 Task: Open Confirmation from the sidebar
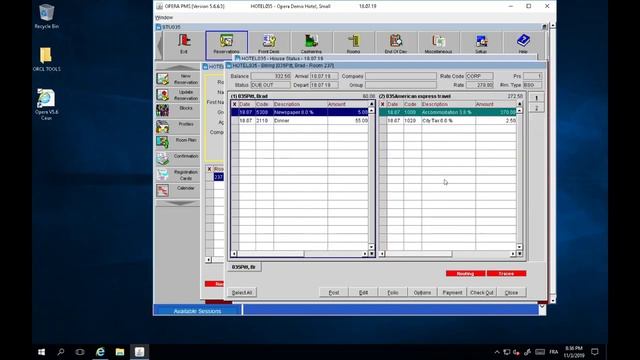pyautogui.click(x=178, y=159)
